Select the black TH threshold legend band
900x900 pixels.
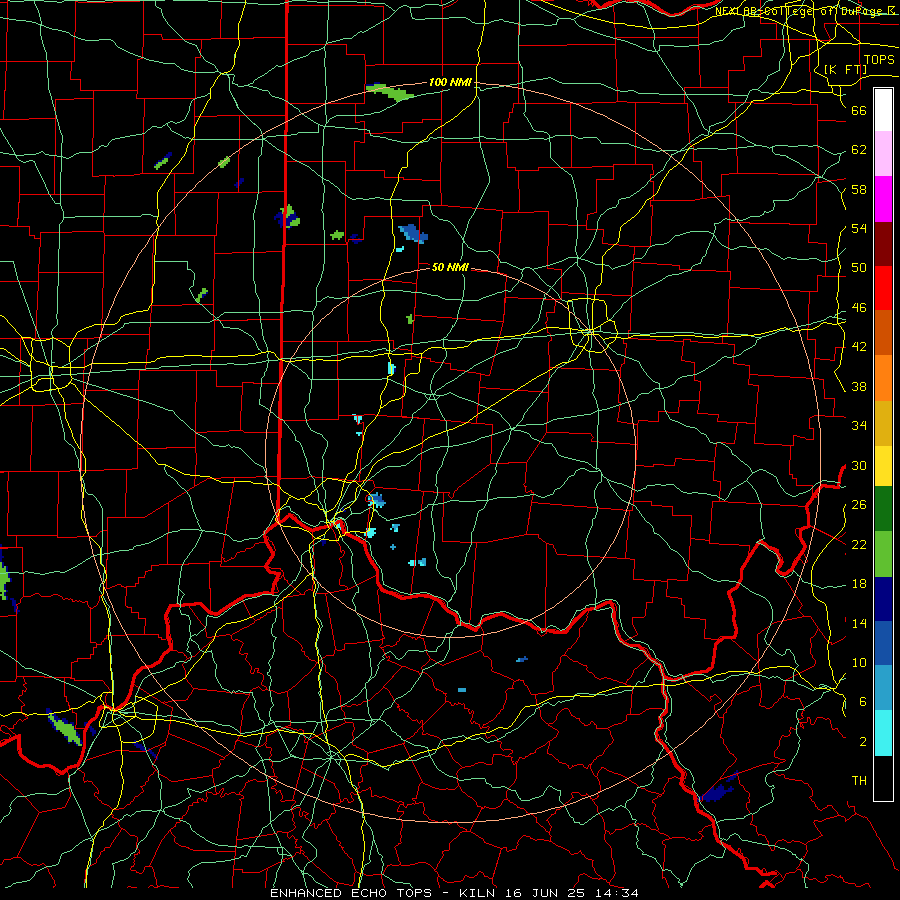click(883, 778)
